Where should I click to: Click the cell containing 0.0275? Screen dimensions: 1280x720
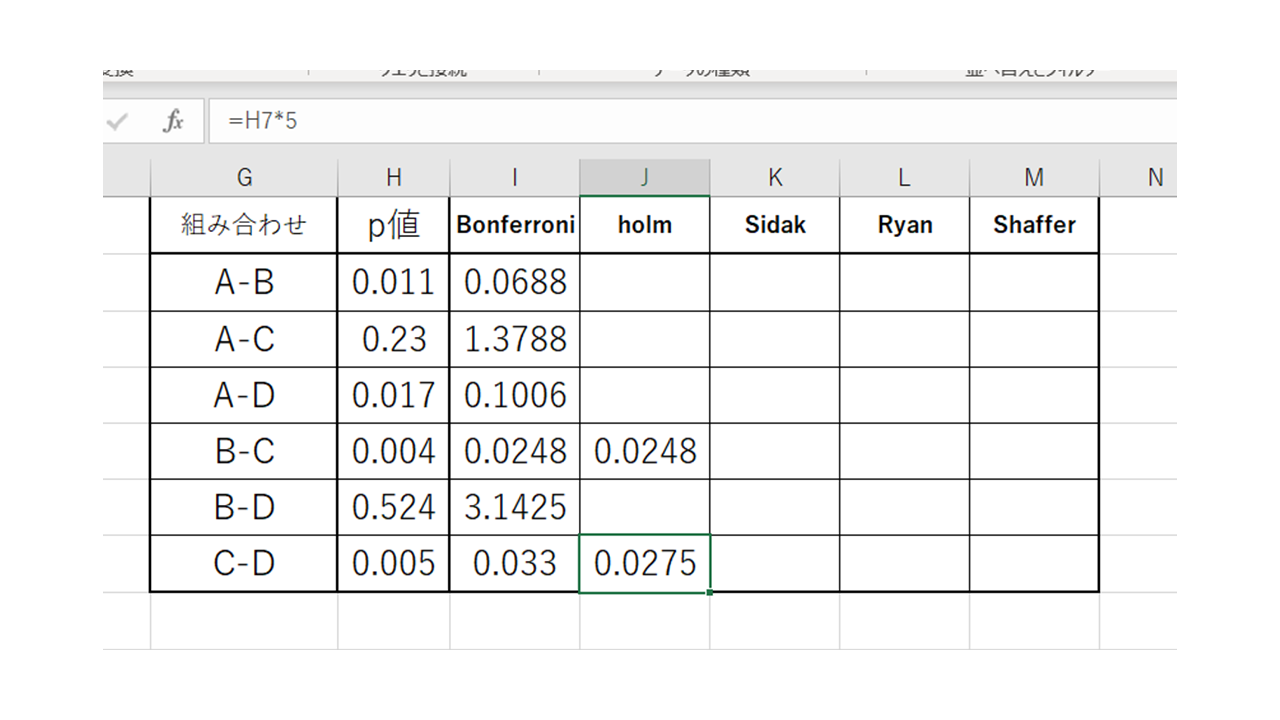coord(644,564)
